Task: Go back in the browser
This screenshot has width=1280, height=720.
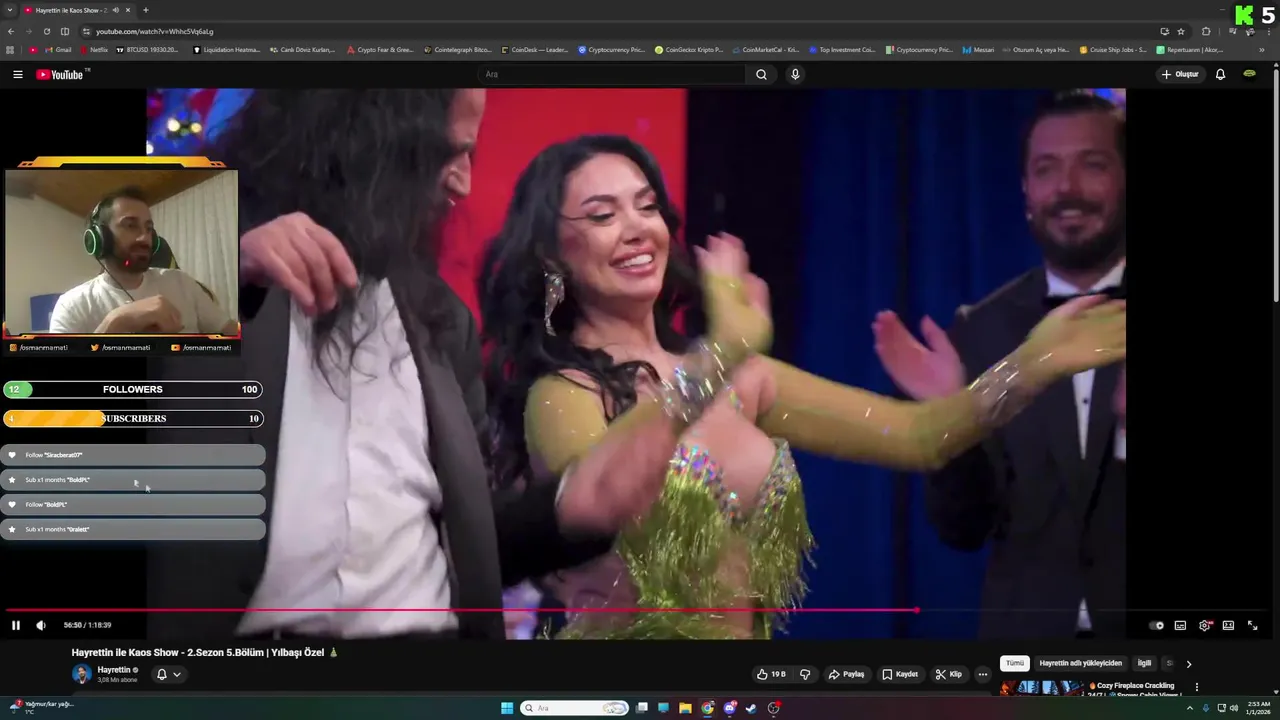Action: (x=11, y=31)
